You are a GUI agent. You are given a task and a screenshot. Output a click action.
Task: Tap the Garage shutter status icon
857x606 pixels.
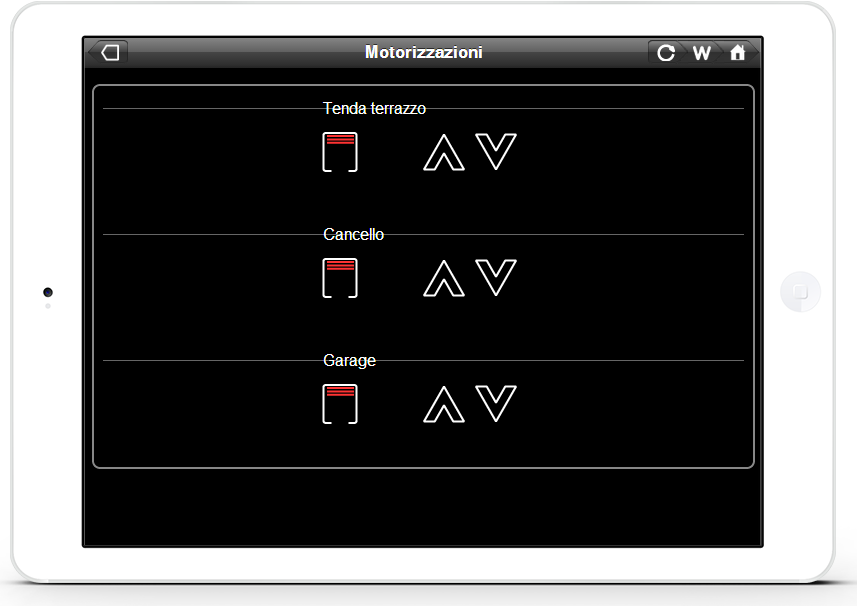(x=340, y=404)
